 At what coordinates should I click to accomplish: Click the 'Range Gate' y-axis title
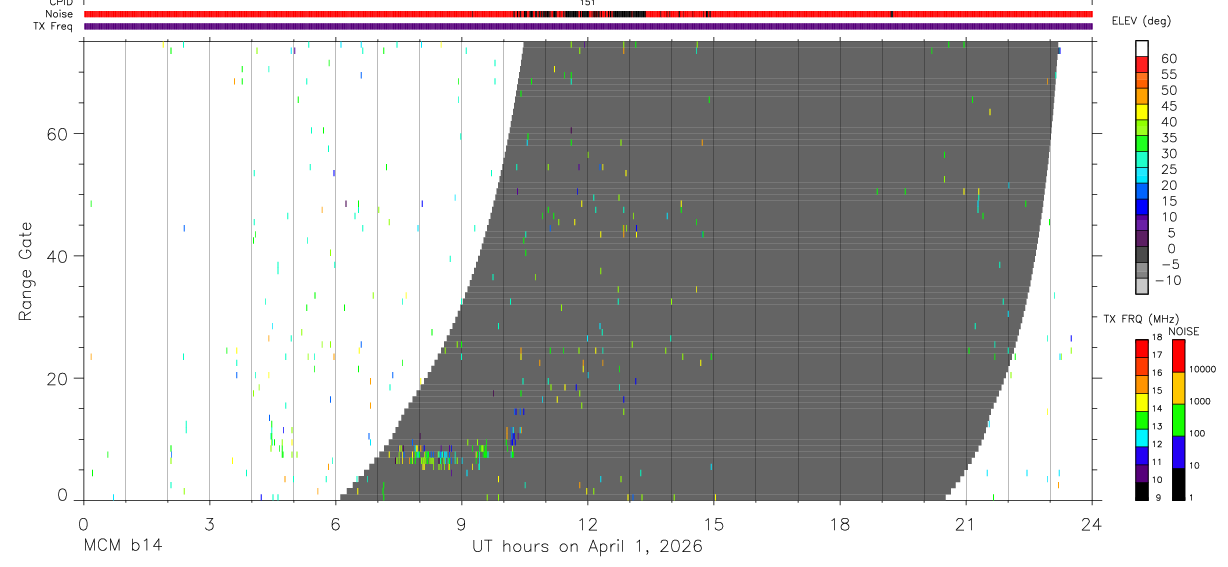[26, 270]
